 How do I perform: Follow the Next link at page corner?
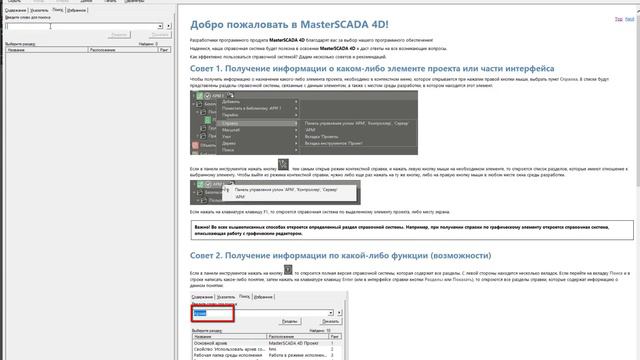click(x=629, y=19)
